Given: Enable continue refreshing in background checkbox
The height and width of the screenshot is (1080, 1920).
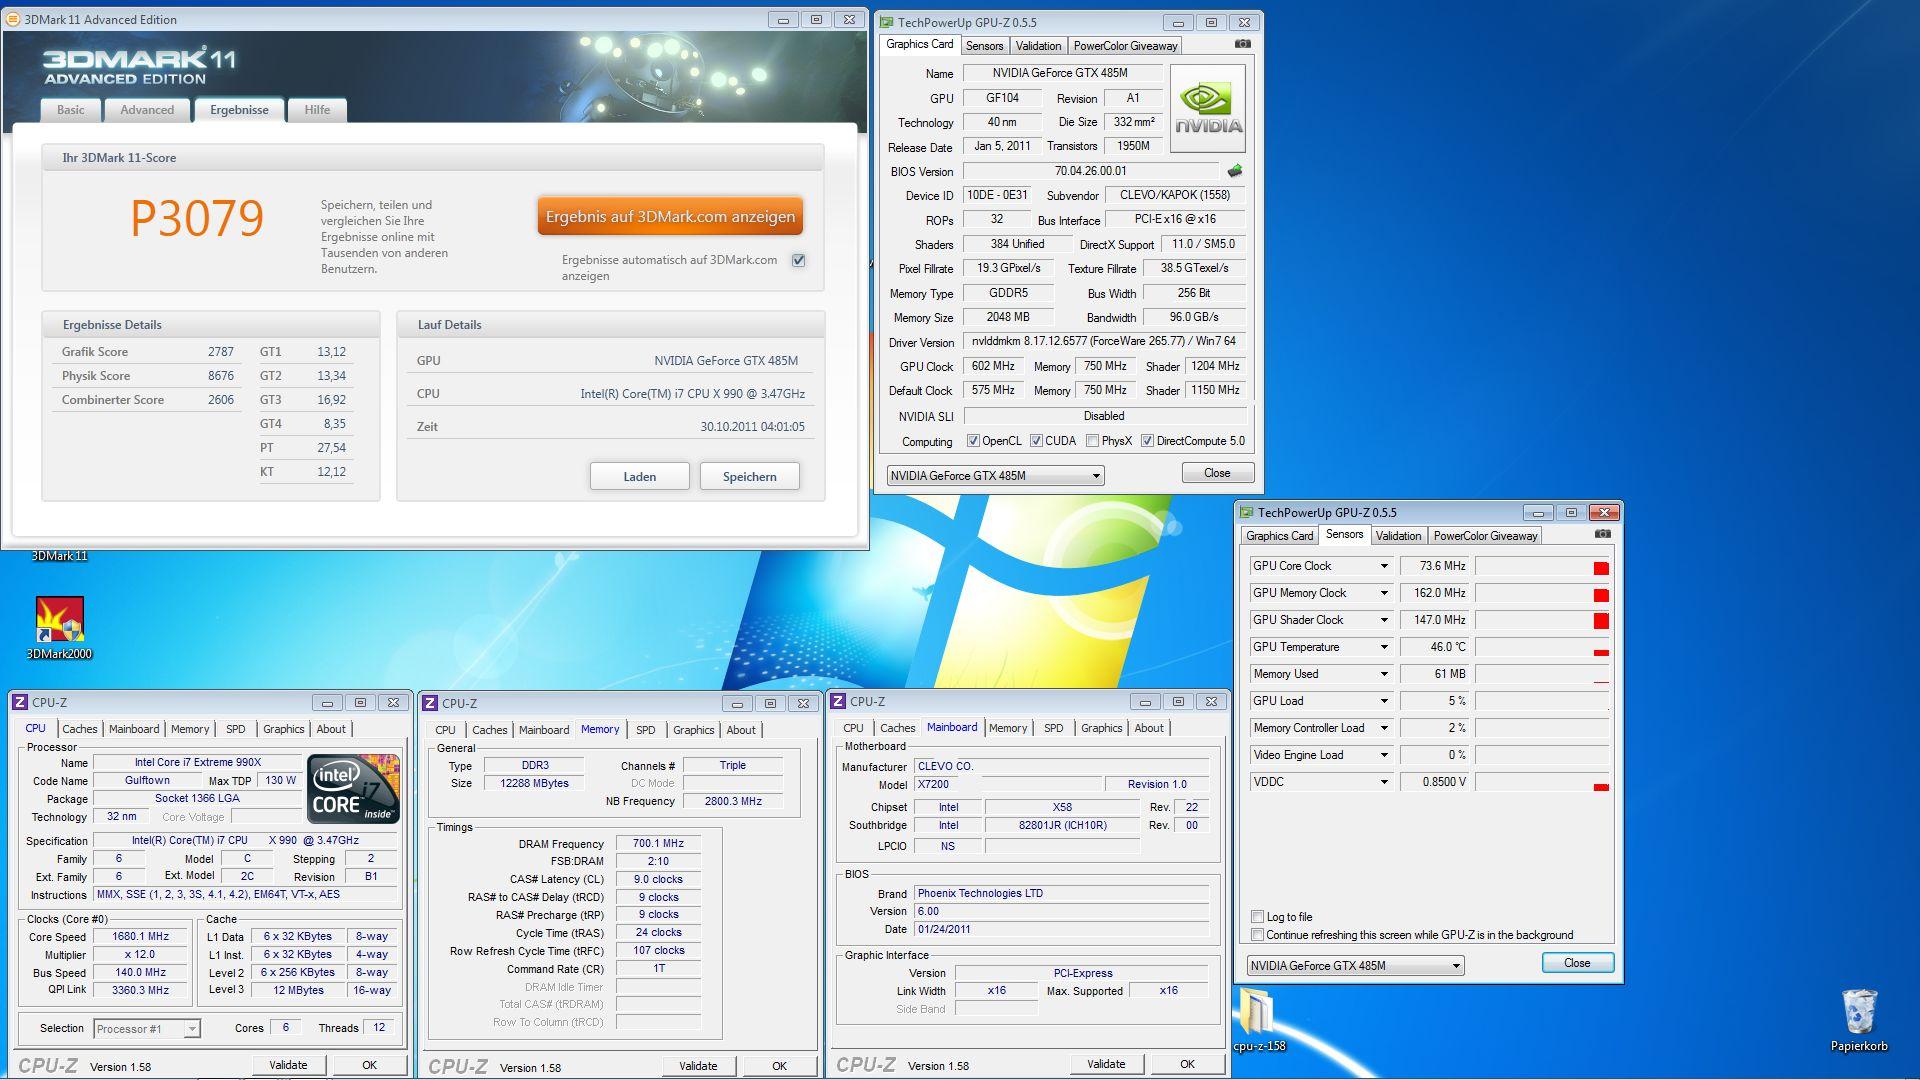Looking at the screenshot, I should click(x=1257, y=934).
